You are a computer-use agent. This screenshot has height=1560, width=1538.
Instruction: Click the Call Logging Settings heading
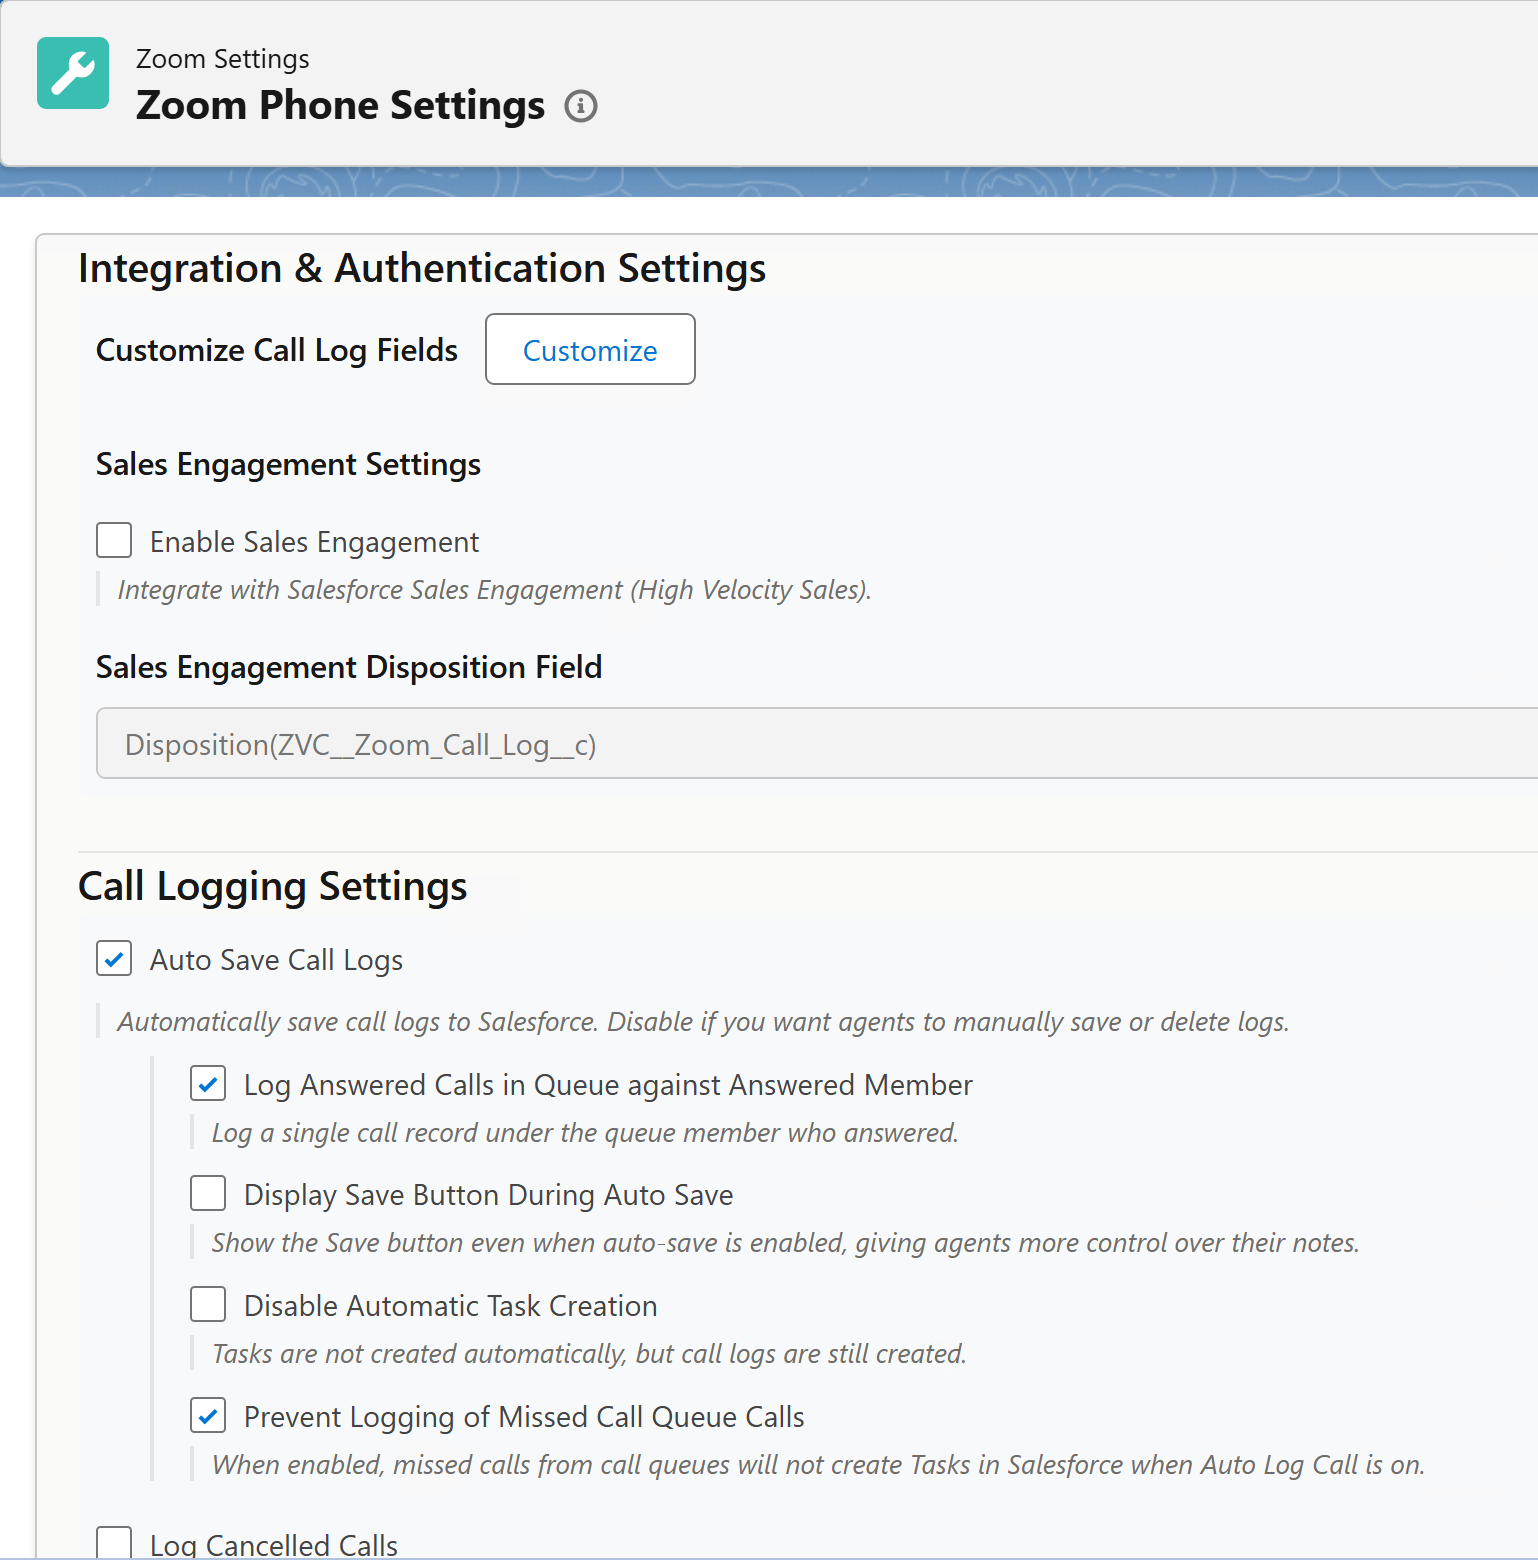coord(272,887)
